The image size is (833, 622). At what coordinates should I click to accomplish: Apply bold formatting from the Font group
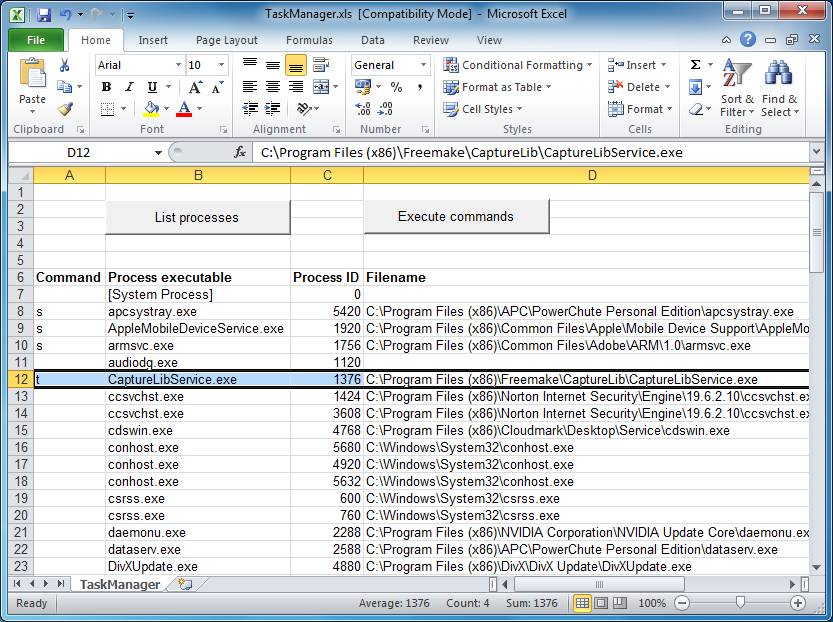(106, 87)
